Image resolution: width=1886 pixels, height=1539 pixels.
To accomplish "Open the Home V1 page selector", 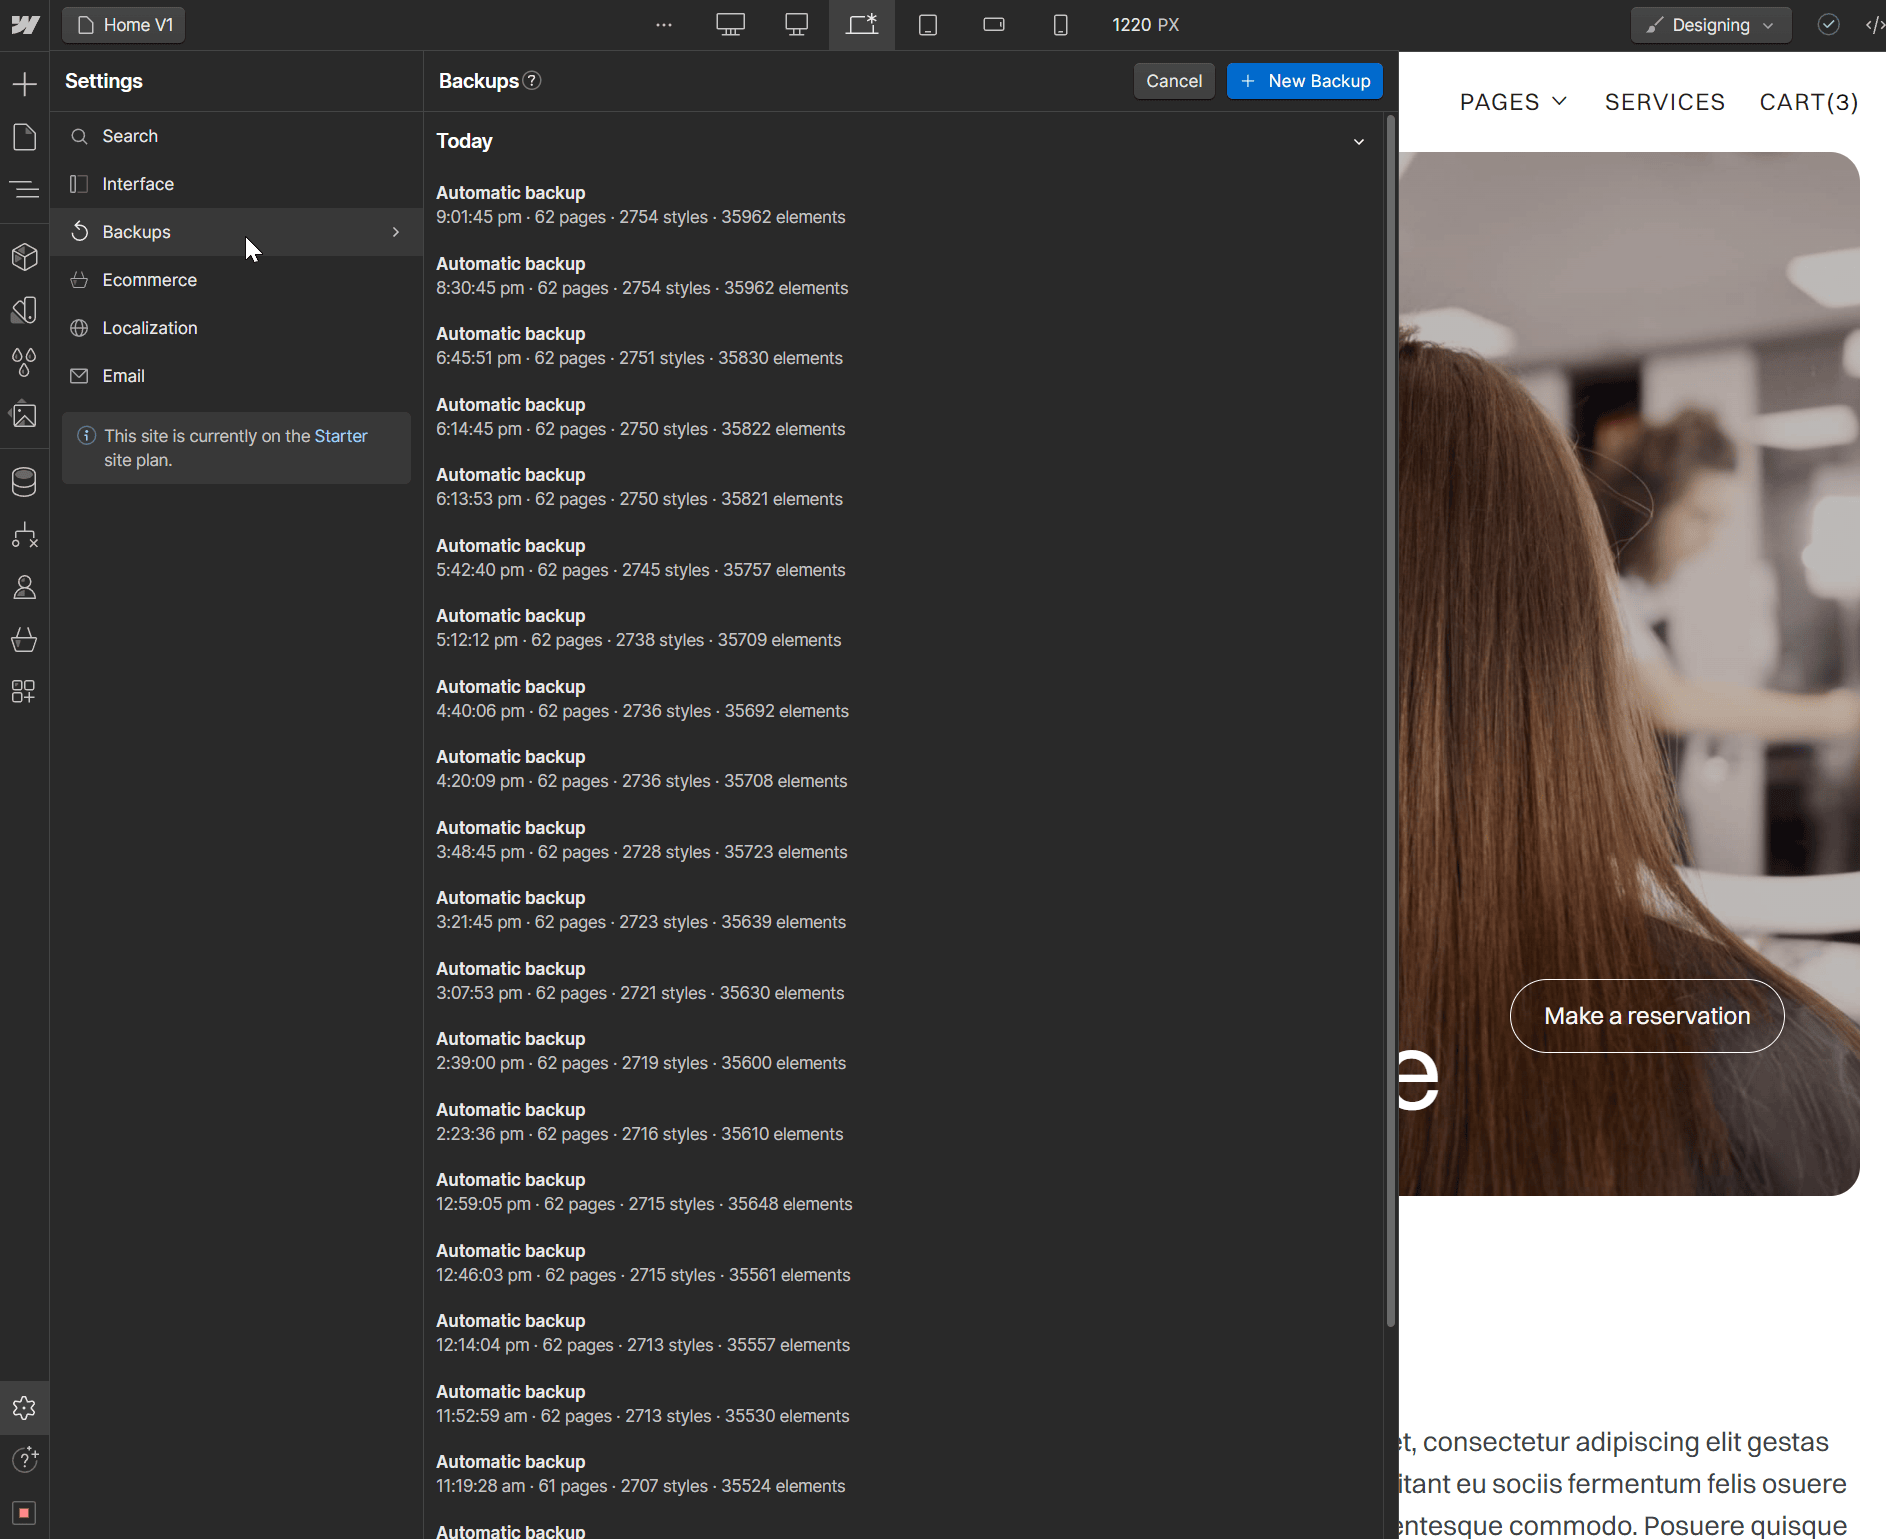I will [124, 25].
